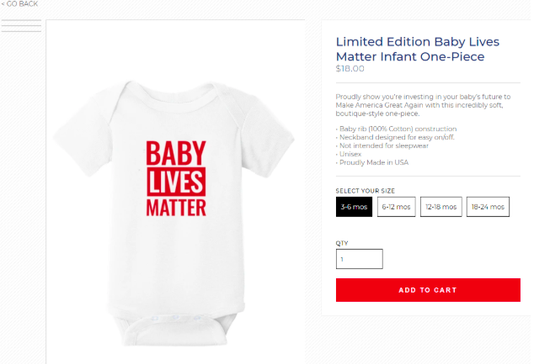Pick the 12-18 mos size button

(x=441, y=207)
